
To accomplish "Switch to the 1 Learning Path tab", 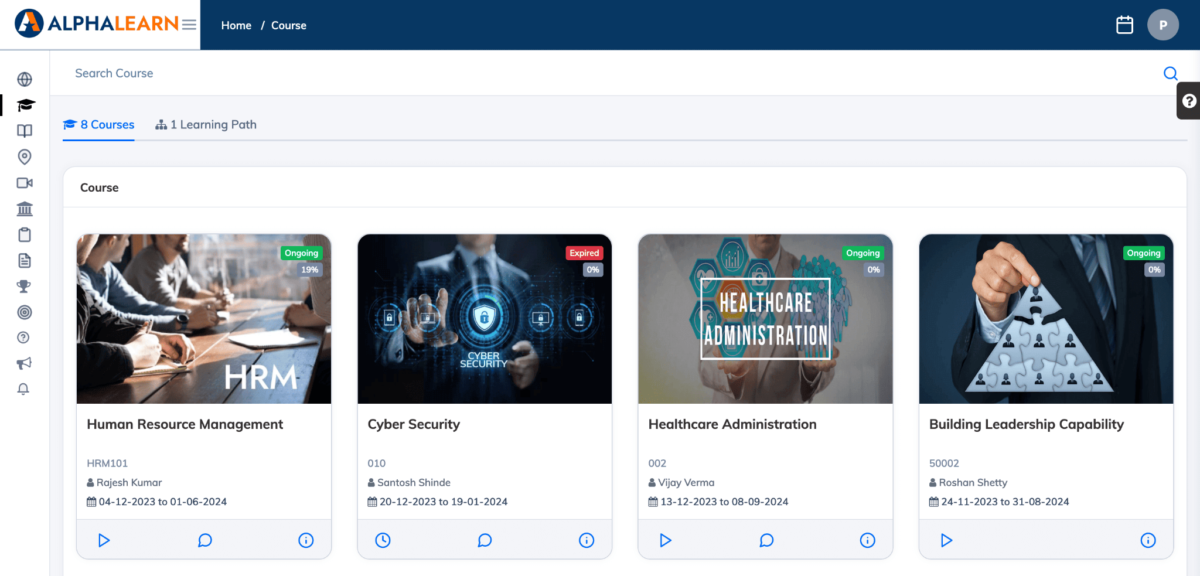I will pos(205,125).
